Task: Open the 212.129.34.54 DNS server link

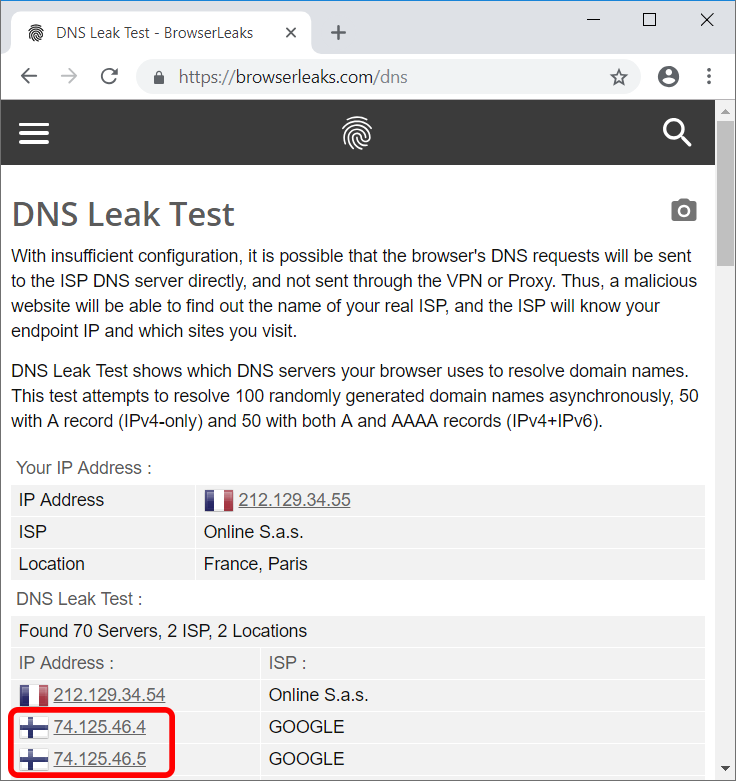Action: pyautogui.click(x=109, y=694)
